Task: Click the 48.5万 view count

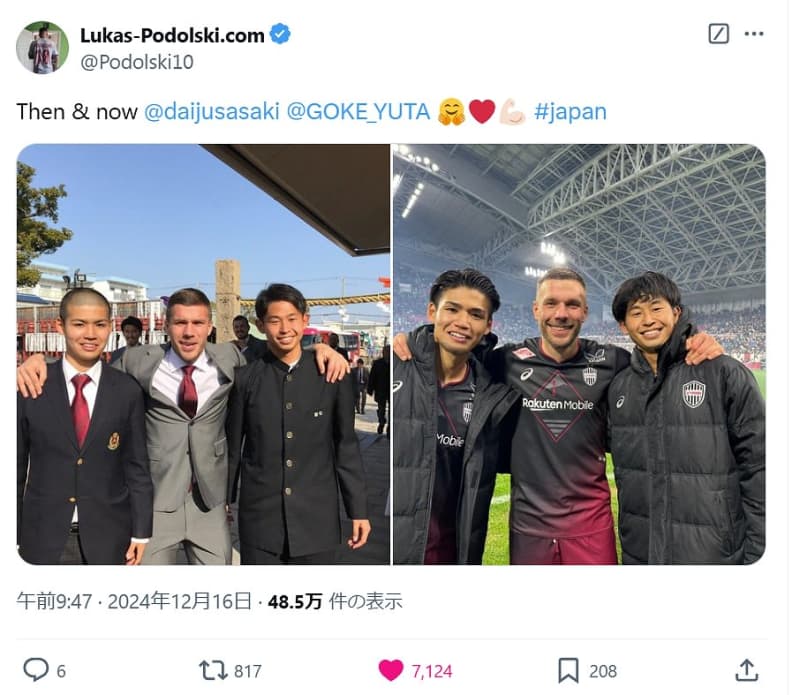Action: click(x=295, y=602)
